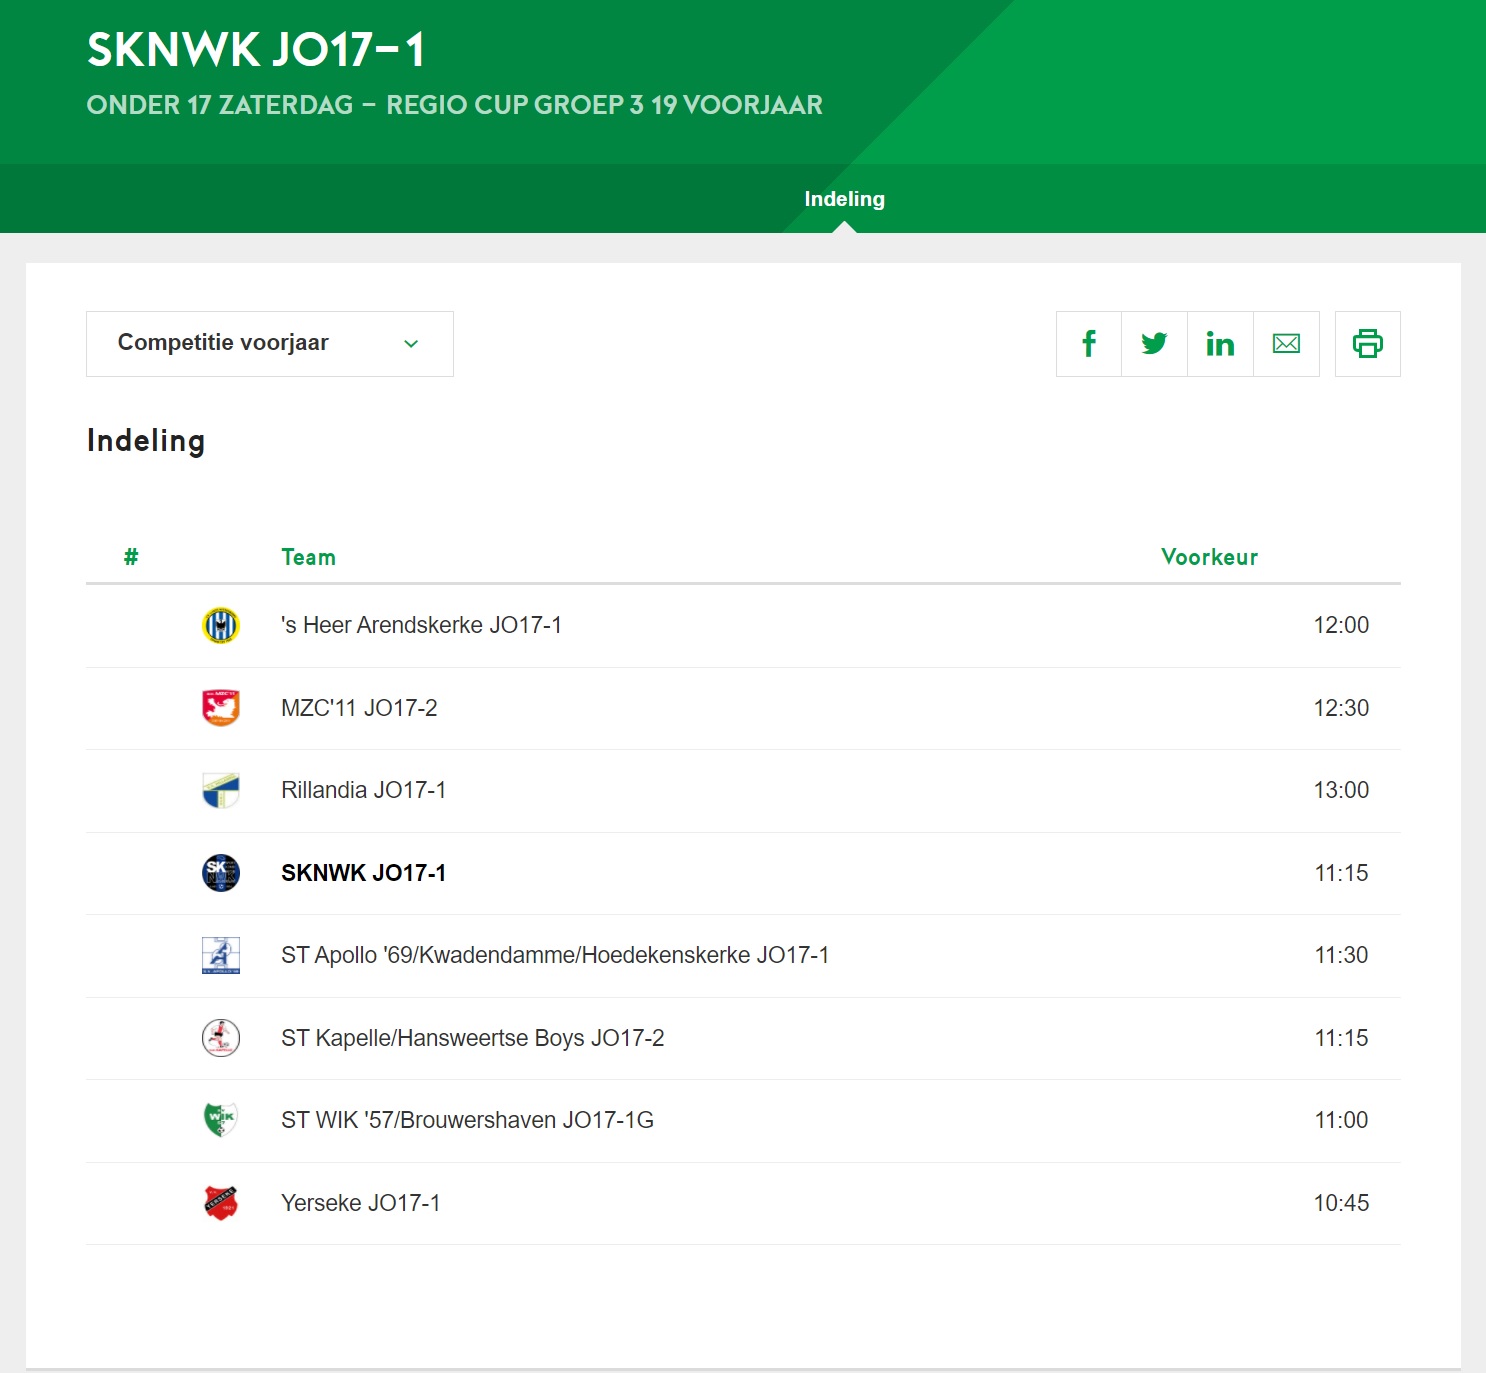This screenshot has height=1373, width=1486.
Task: Click 11:00 time for ST WIK '57
Action: 1341,1120
